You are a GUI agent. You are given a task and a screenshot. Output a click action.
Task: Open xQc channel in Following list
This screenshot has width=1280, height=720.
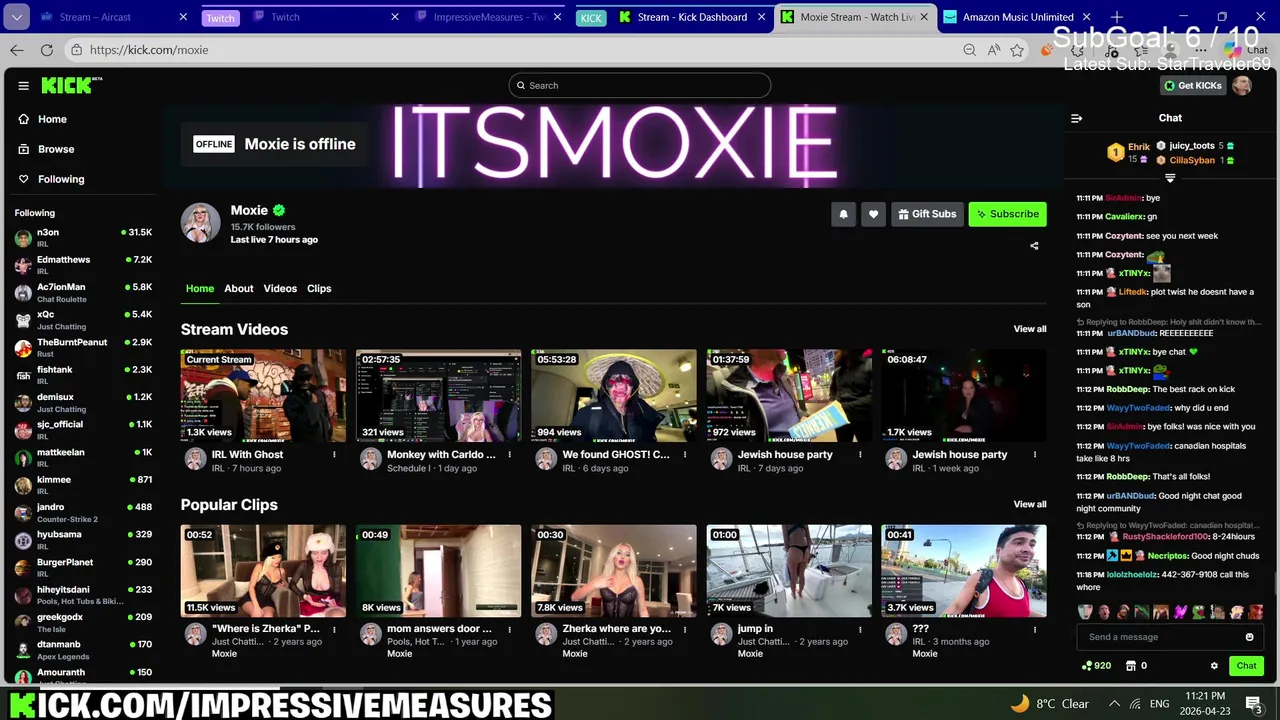coord(83,320)
